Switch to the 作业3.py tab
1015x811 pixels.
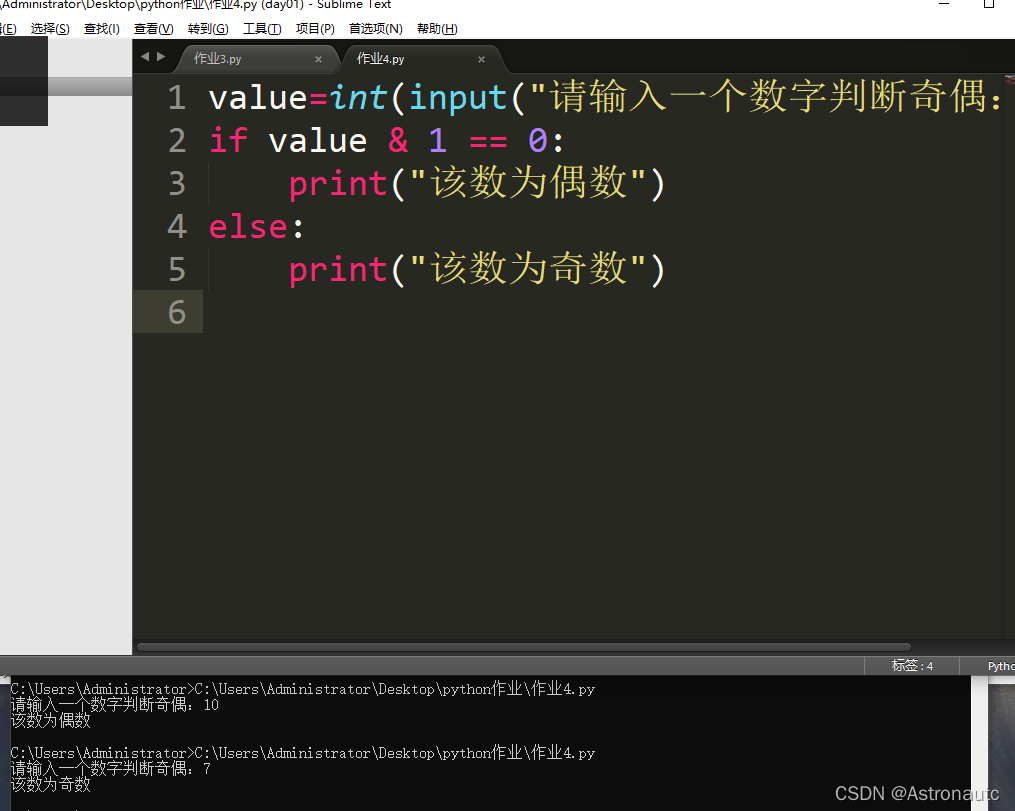(258, 59)
